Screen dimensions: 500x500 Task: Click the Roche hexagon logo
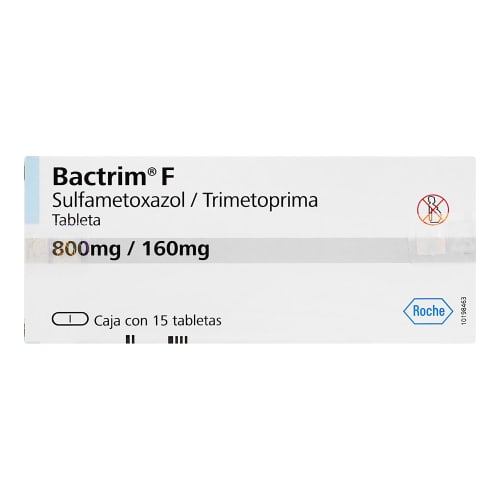click(x=428, y=311)
